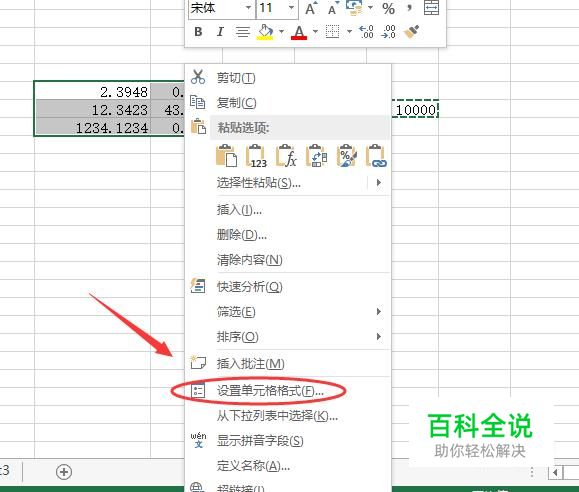The width and height of the screenshot is (579, 492).
Task: Apply the red font color
Action: (299, 33)
